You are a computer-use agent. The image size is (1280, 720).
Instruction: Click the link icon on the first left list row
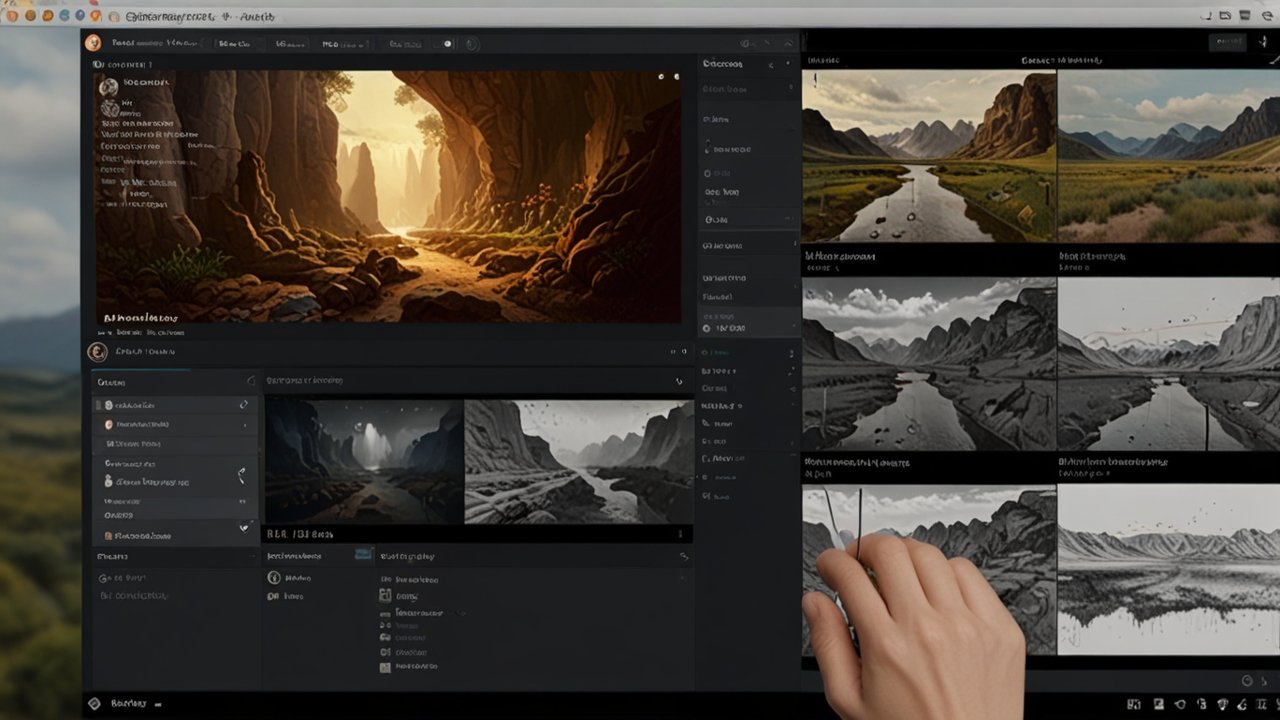243,405
